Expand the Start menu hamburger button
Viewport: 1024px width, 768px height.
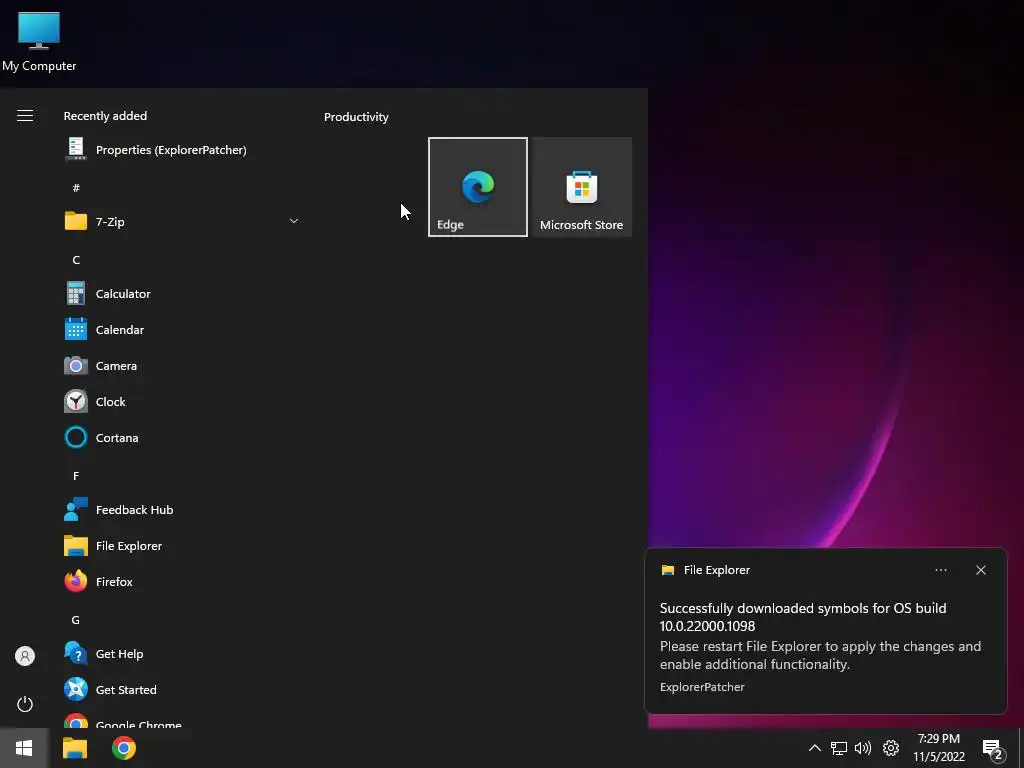[x=25, y=116]
